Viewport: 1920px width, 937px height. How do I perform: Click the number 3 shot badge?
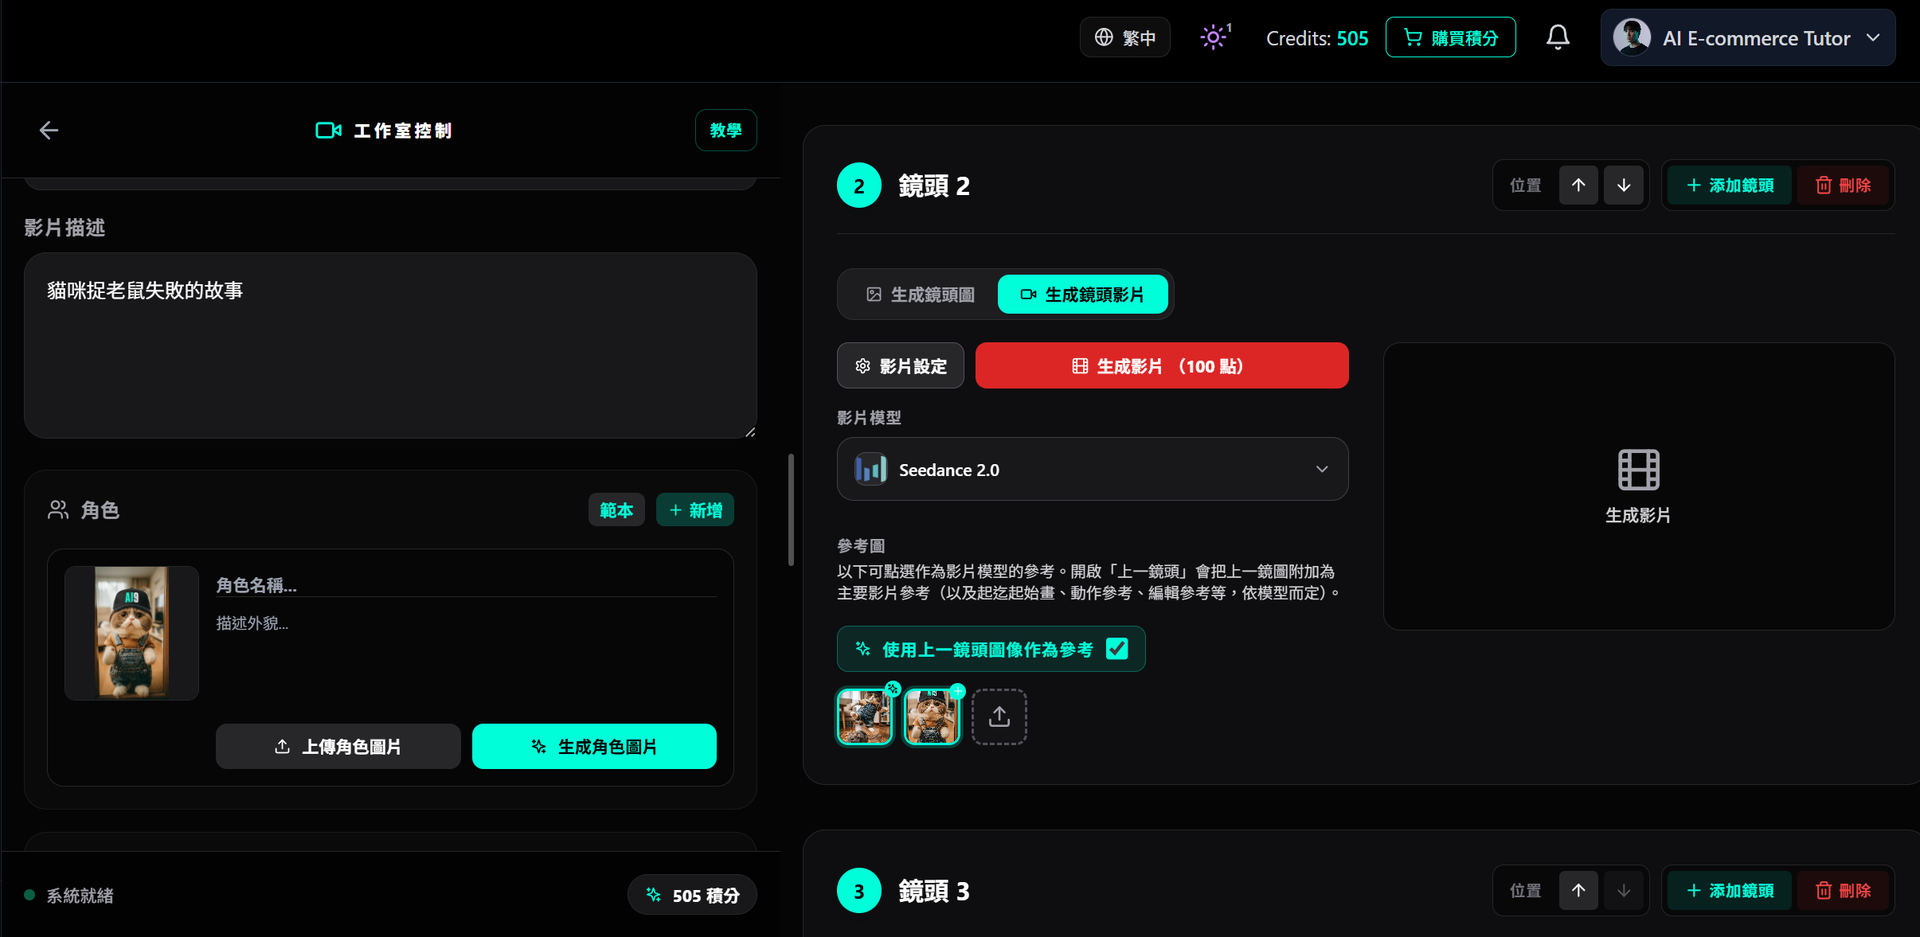[x=859, y=890]
